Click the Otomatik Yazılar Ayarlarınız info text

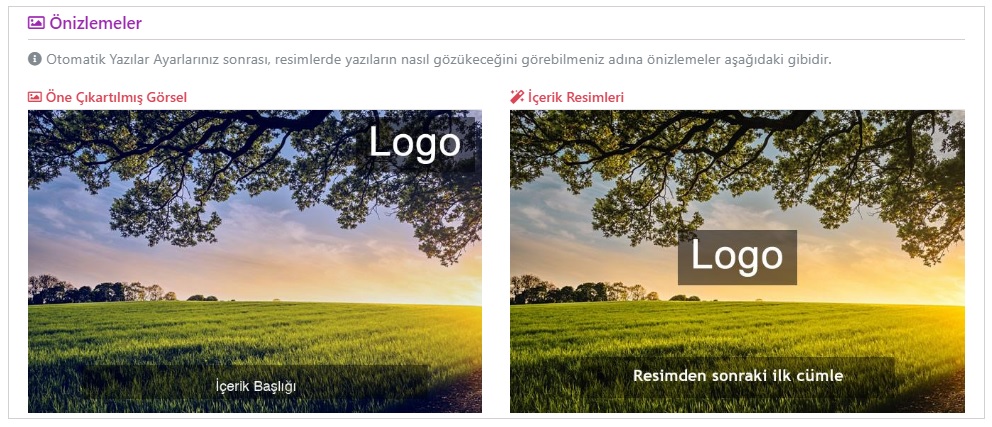(438, 60)
